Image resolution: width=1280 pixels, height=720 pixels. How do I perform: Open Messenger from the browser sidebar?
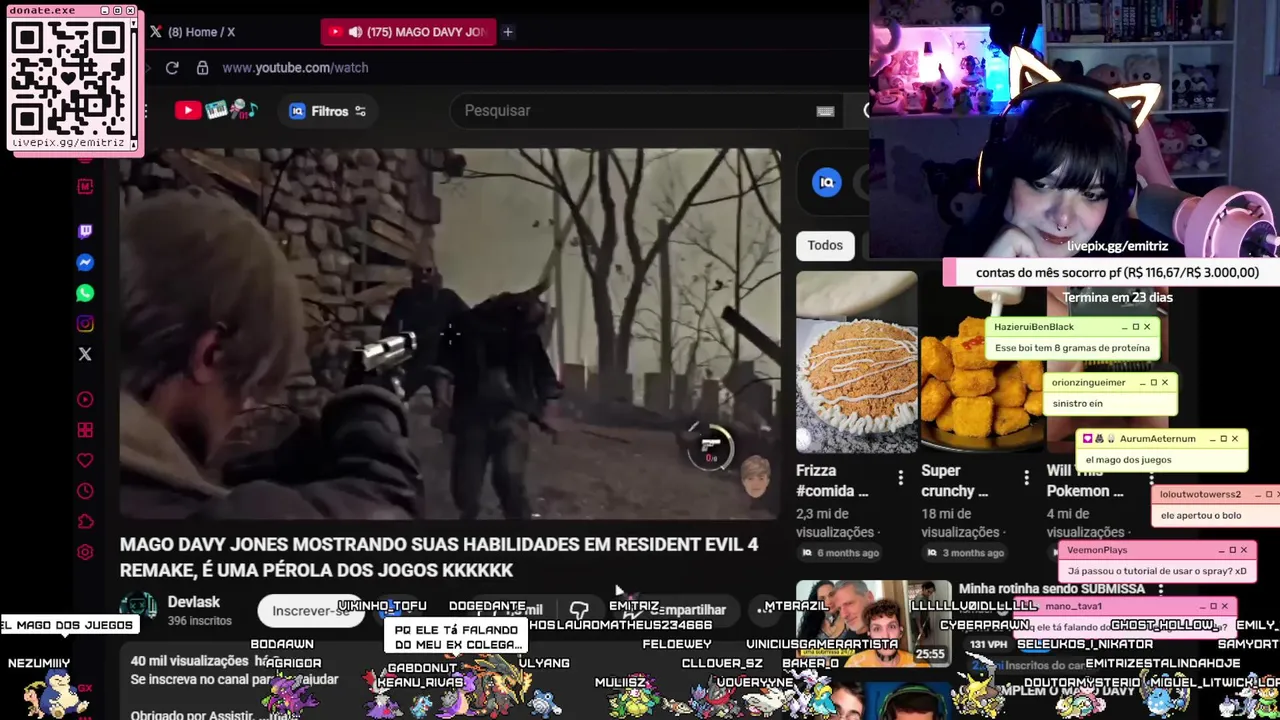(85, 263)
